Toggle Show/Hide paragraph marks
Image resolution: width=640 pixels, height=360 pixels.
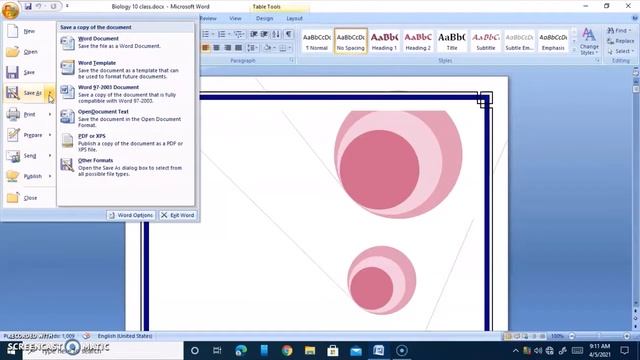[x=289, y=34]
